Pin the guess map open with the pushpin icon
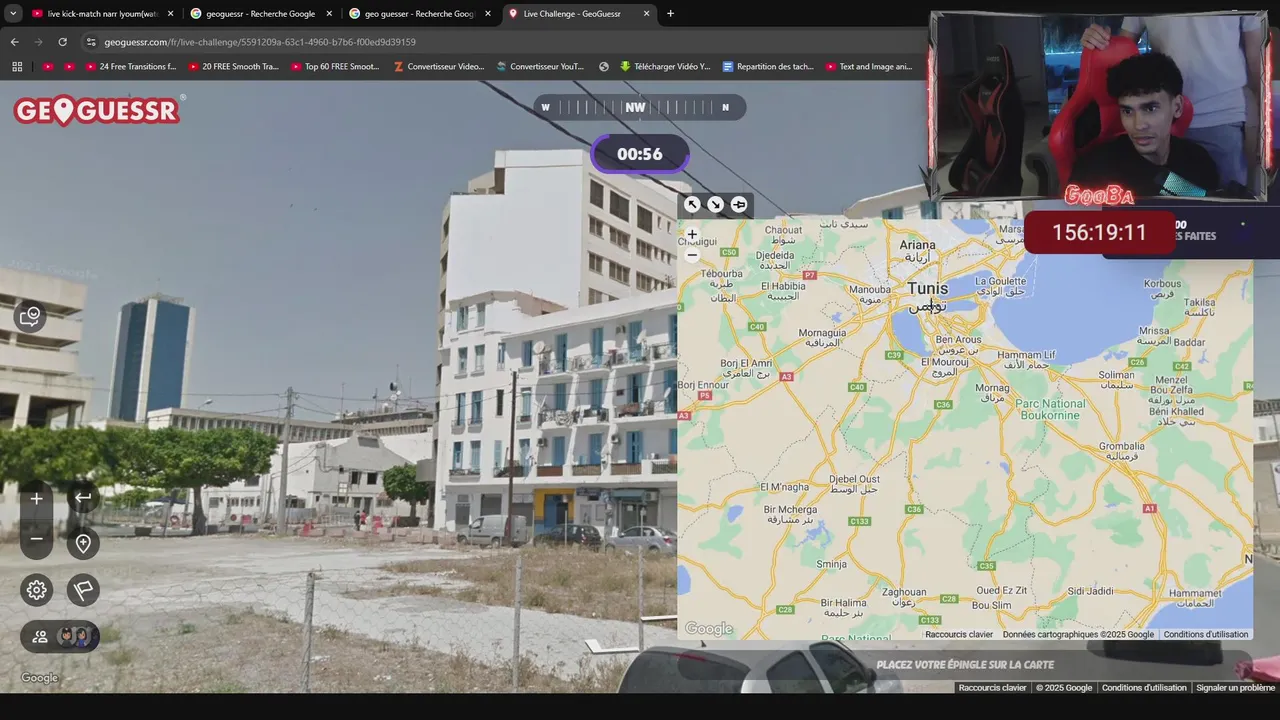The width and height of the screenshot is (1280, 720). pos(739,204)
